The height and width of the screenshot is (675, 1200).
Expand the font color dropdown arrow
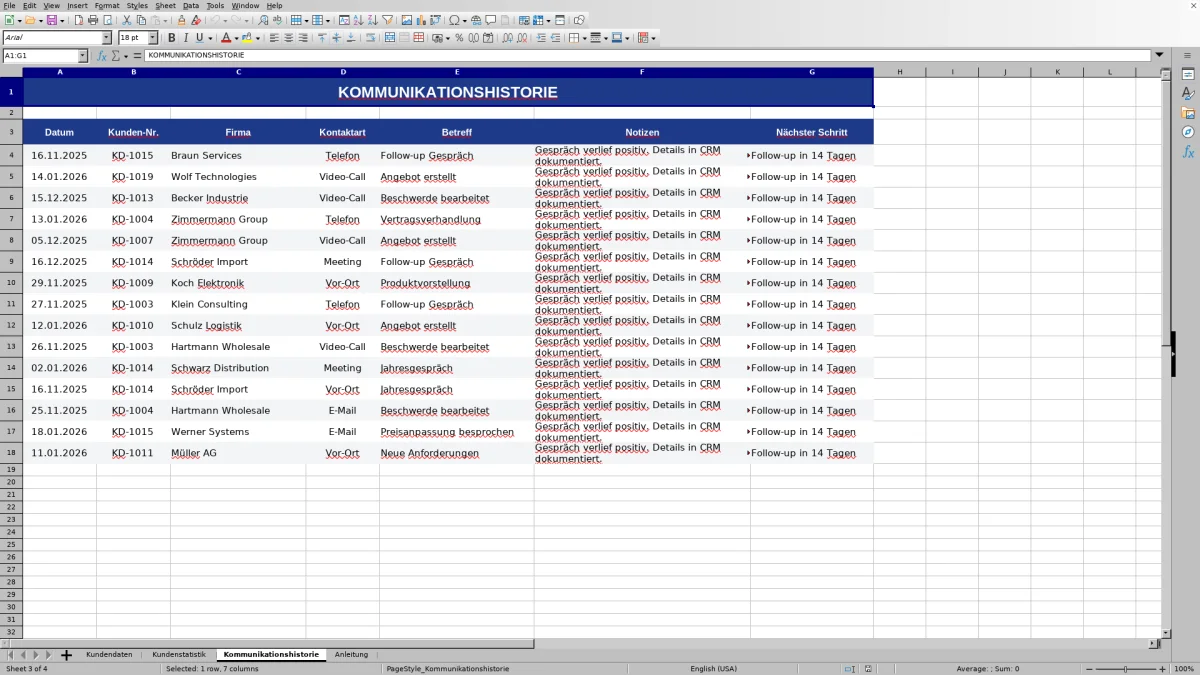click(236, 37)
